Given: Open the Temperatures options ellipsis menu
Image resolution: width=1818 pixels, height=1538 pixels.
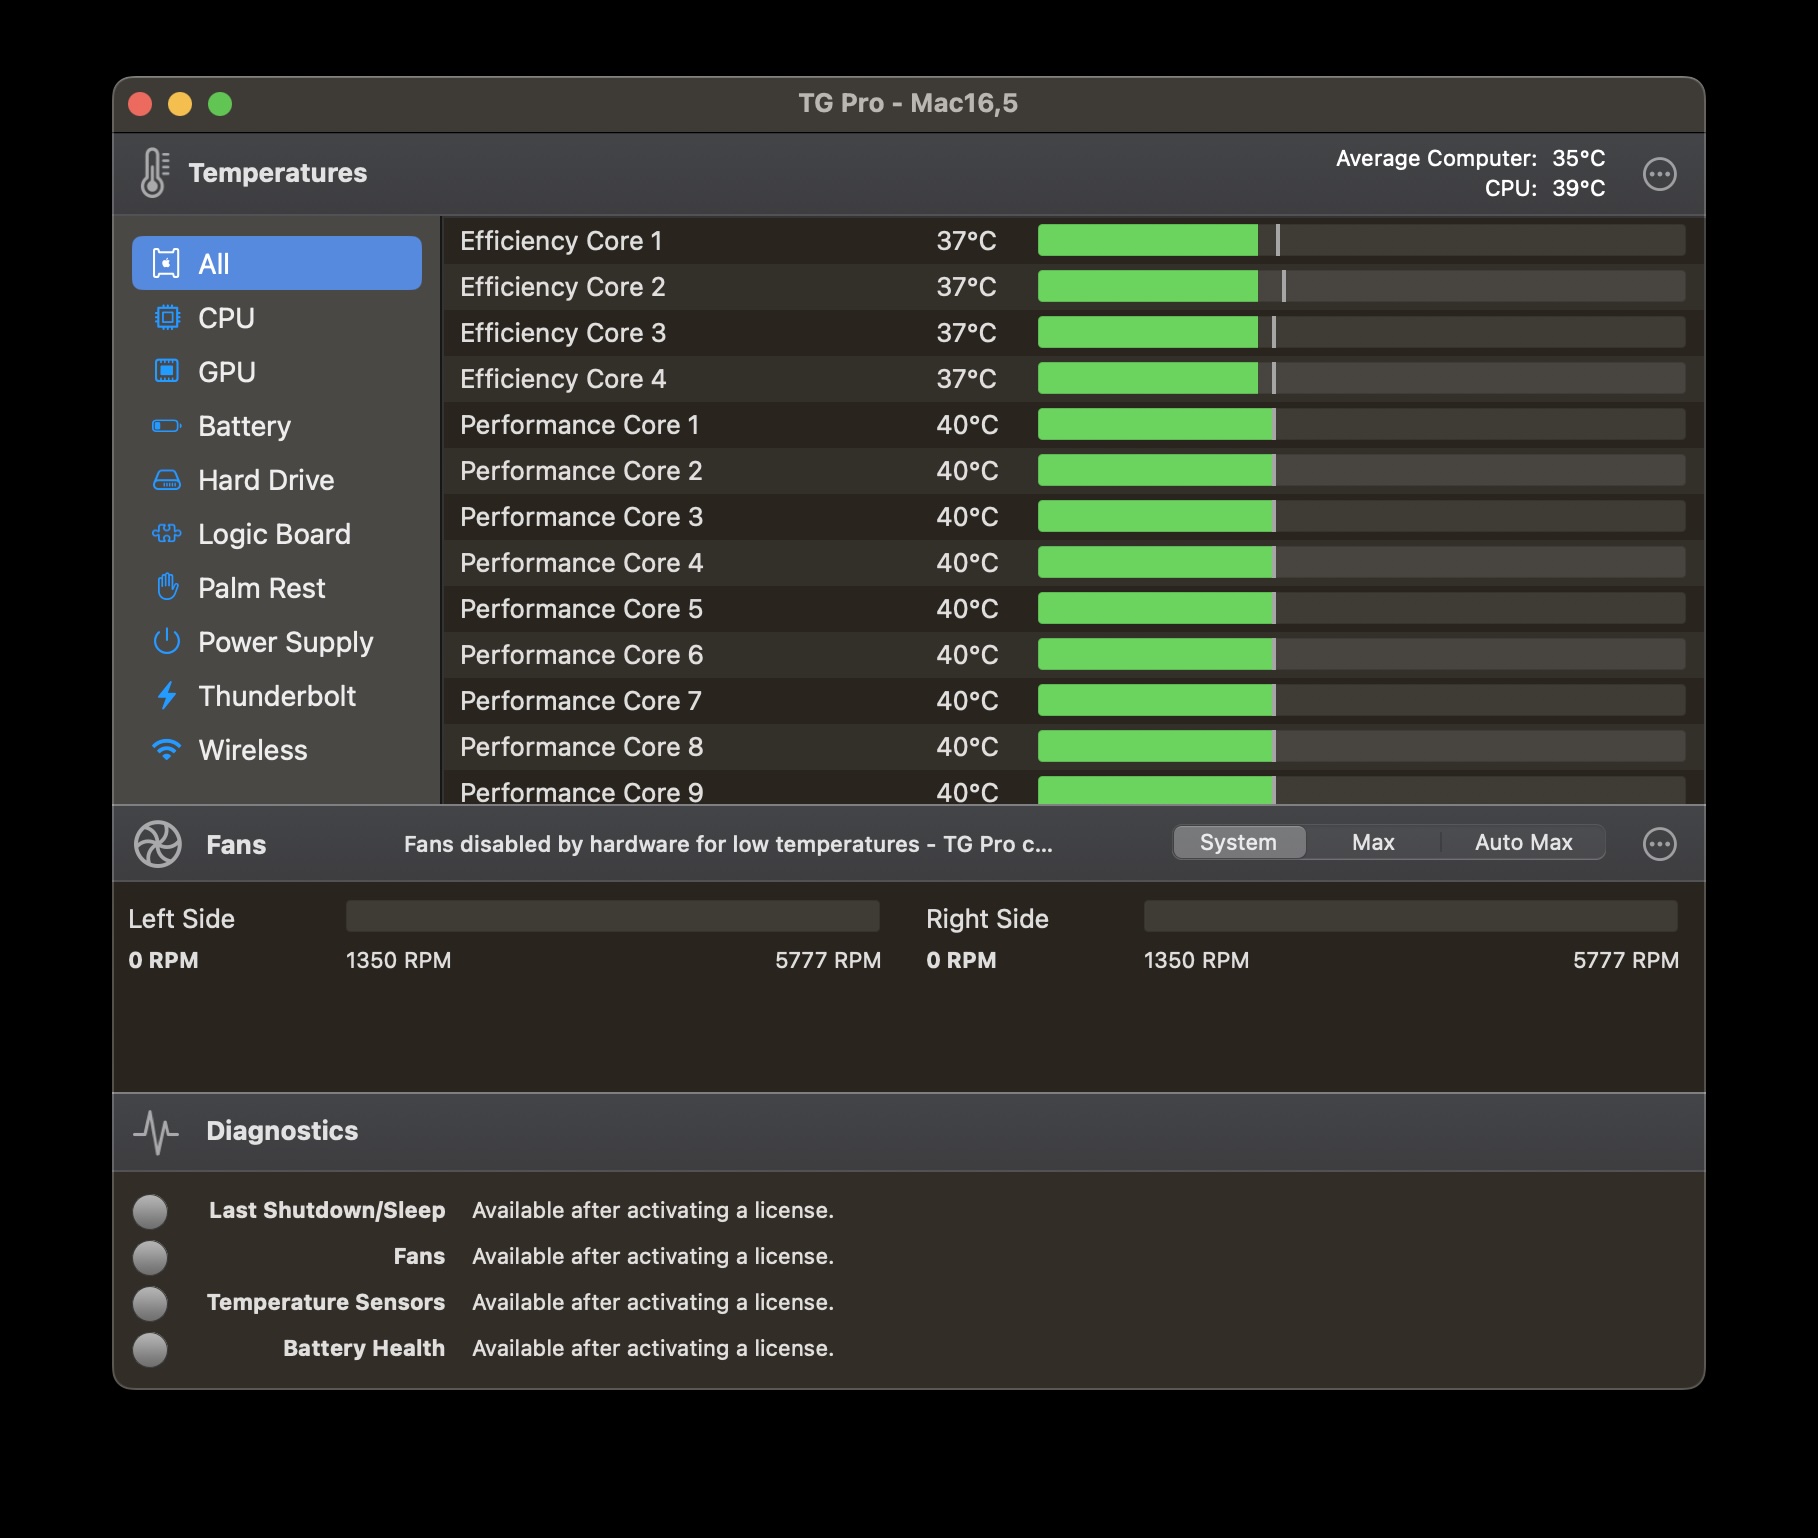Looking at the screenshot, I should [1659, 174].
